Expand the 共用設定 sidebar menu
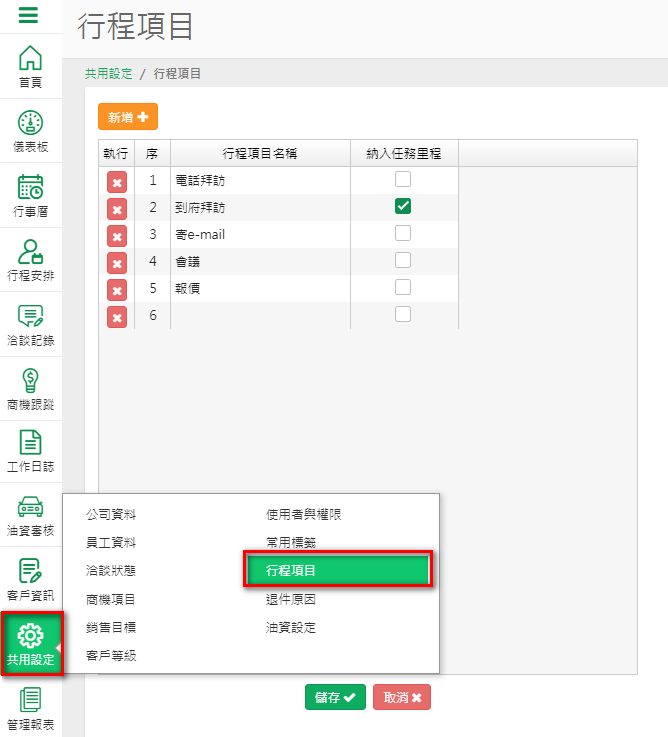Viewport: 668px width, 737px height. (30, 644)
